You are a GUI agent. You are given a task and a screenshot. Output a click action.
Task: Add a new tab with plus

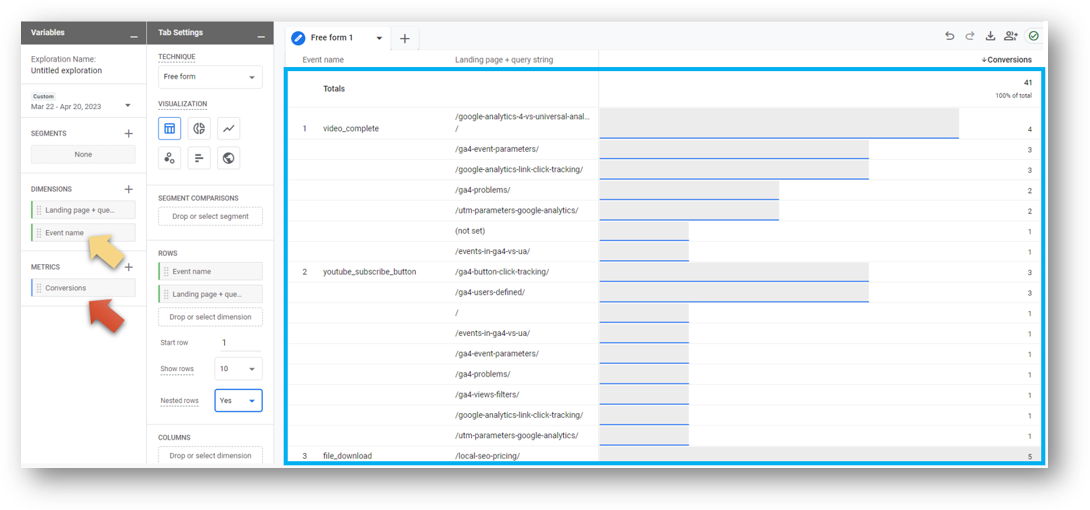pos(405,39)
